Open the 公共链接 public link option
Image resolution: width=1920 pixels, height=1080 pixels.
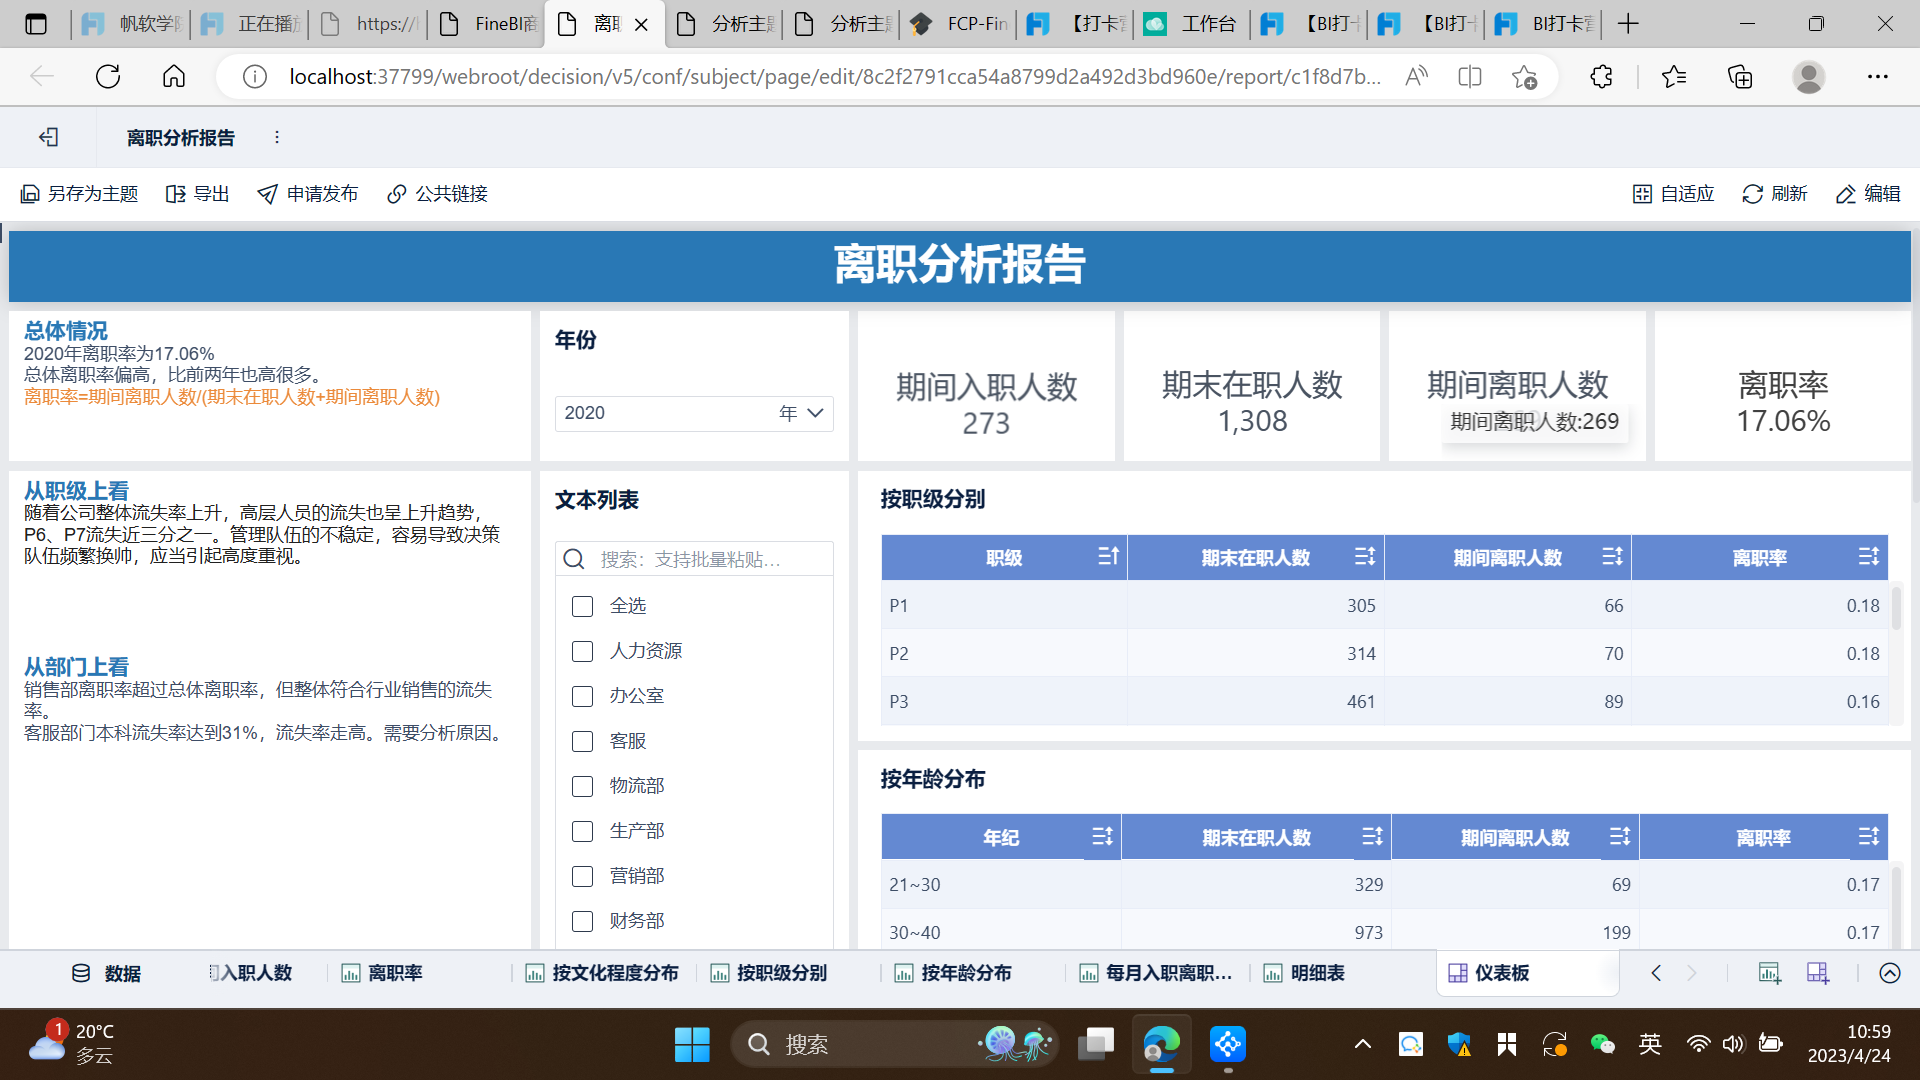(437, 194)
